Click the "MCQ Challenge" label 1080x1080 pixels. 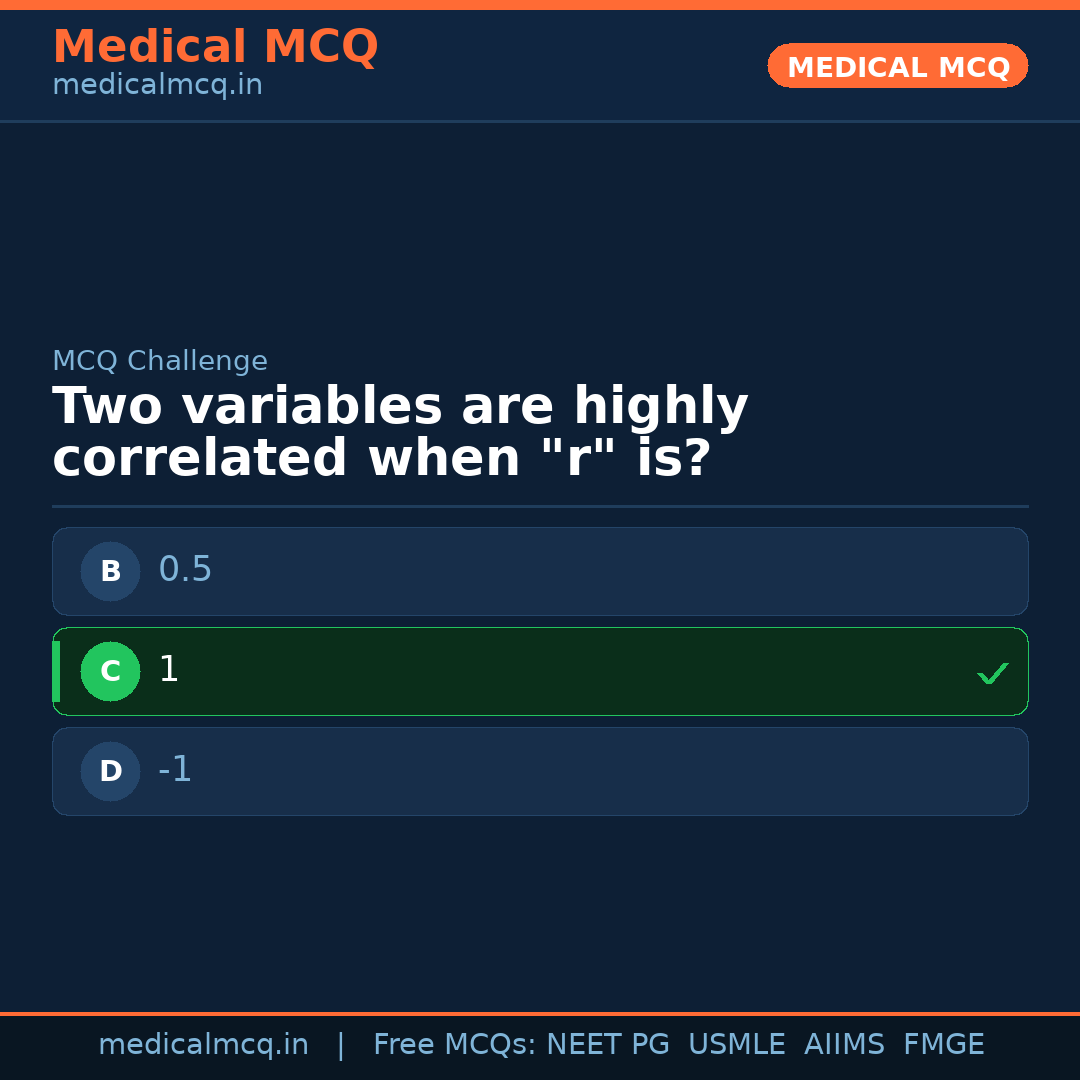(160, 361)
